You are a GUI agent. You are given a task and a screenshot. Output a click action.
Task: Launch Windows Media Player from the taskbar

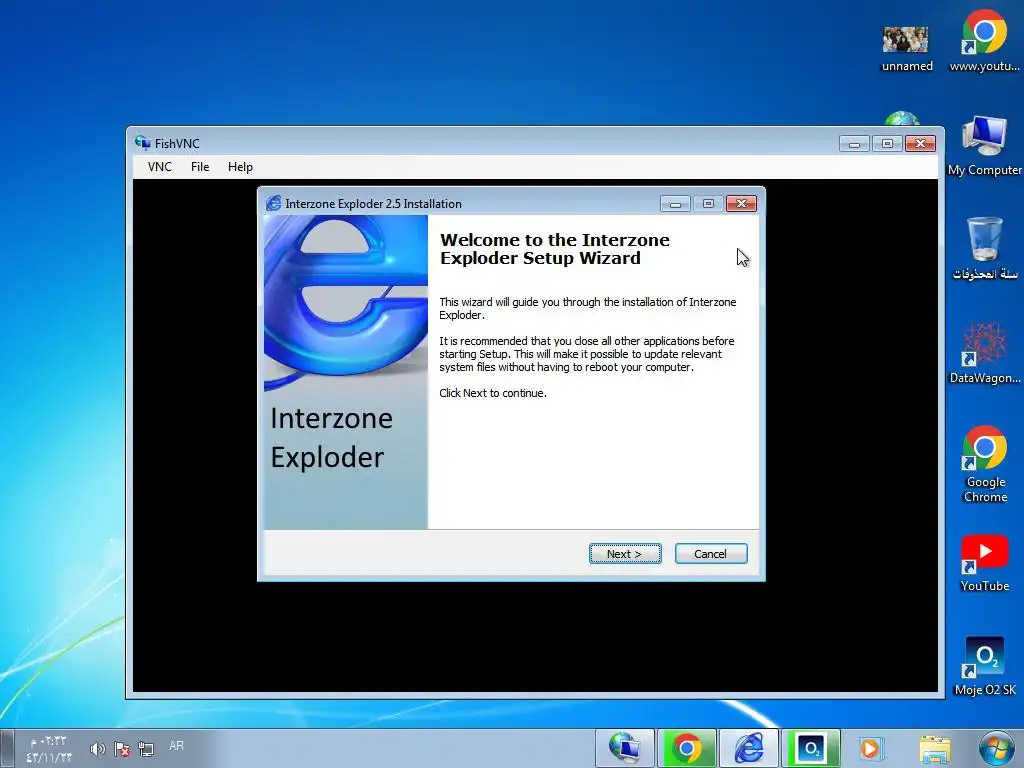(x=871, y=748)
